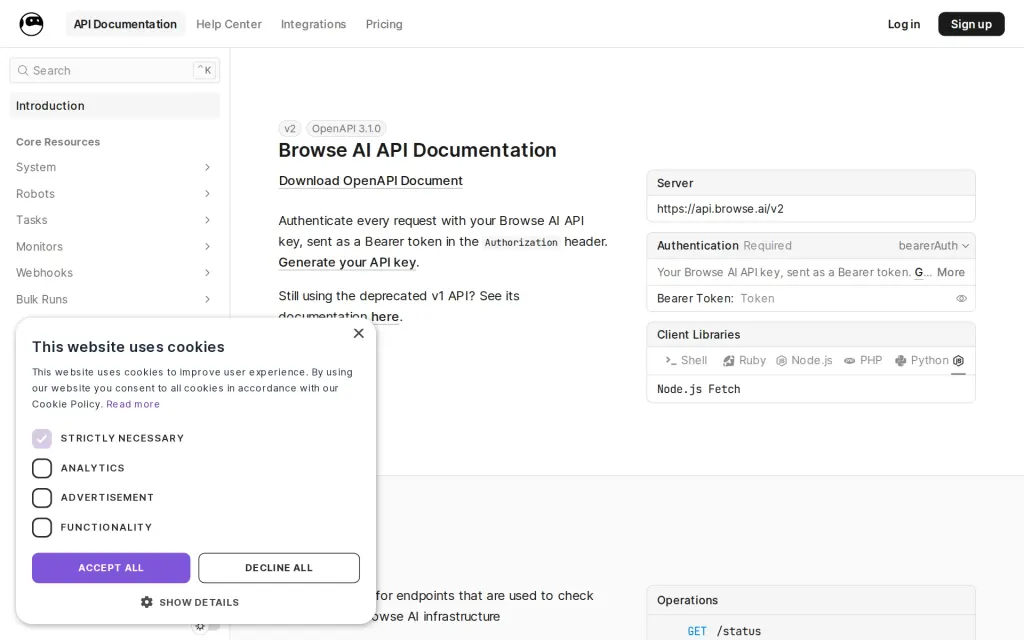The height and width of the screenshot is (640, 1024).
Task: Open Integrations in top navigation
Action: [313, 24]
